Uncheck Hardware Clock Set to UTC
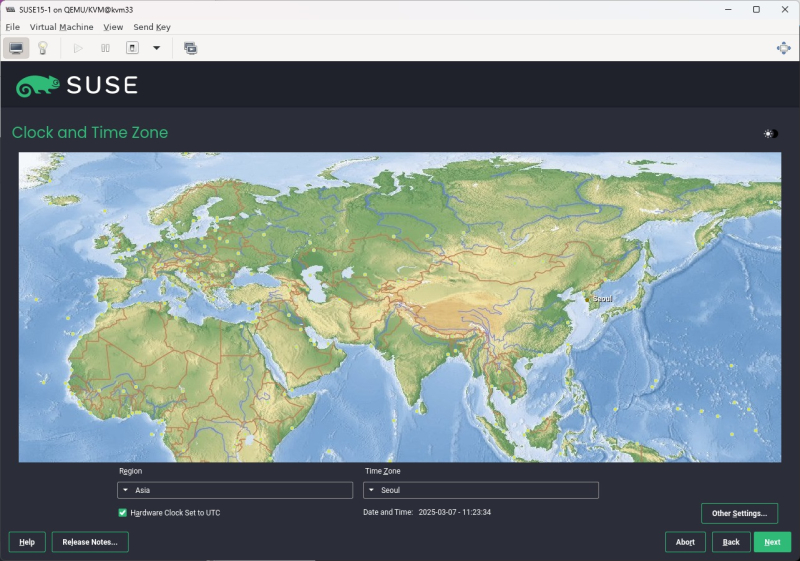 122,513
